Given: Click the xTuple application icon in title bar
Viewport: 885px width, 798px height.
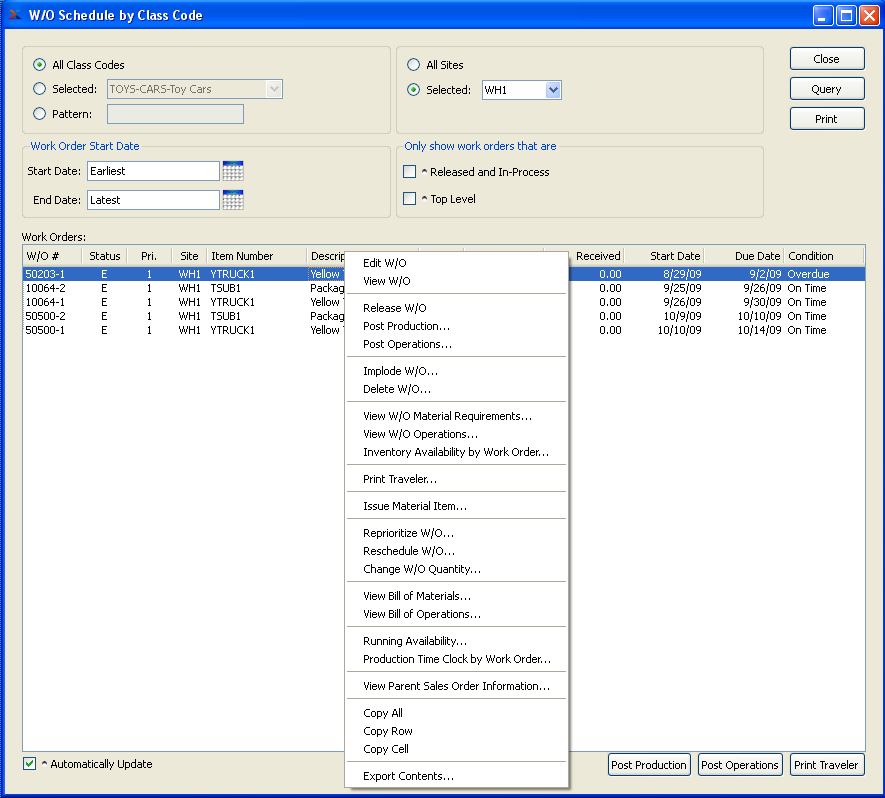Looking at the screenshot, I should 14,15.
